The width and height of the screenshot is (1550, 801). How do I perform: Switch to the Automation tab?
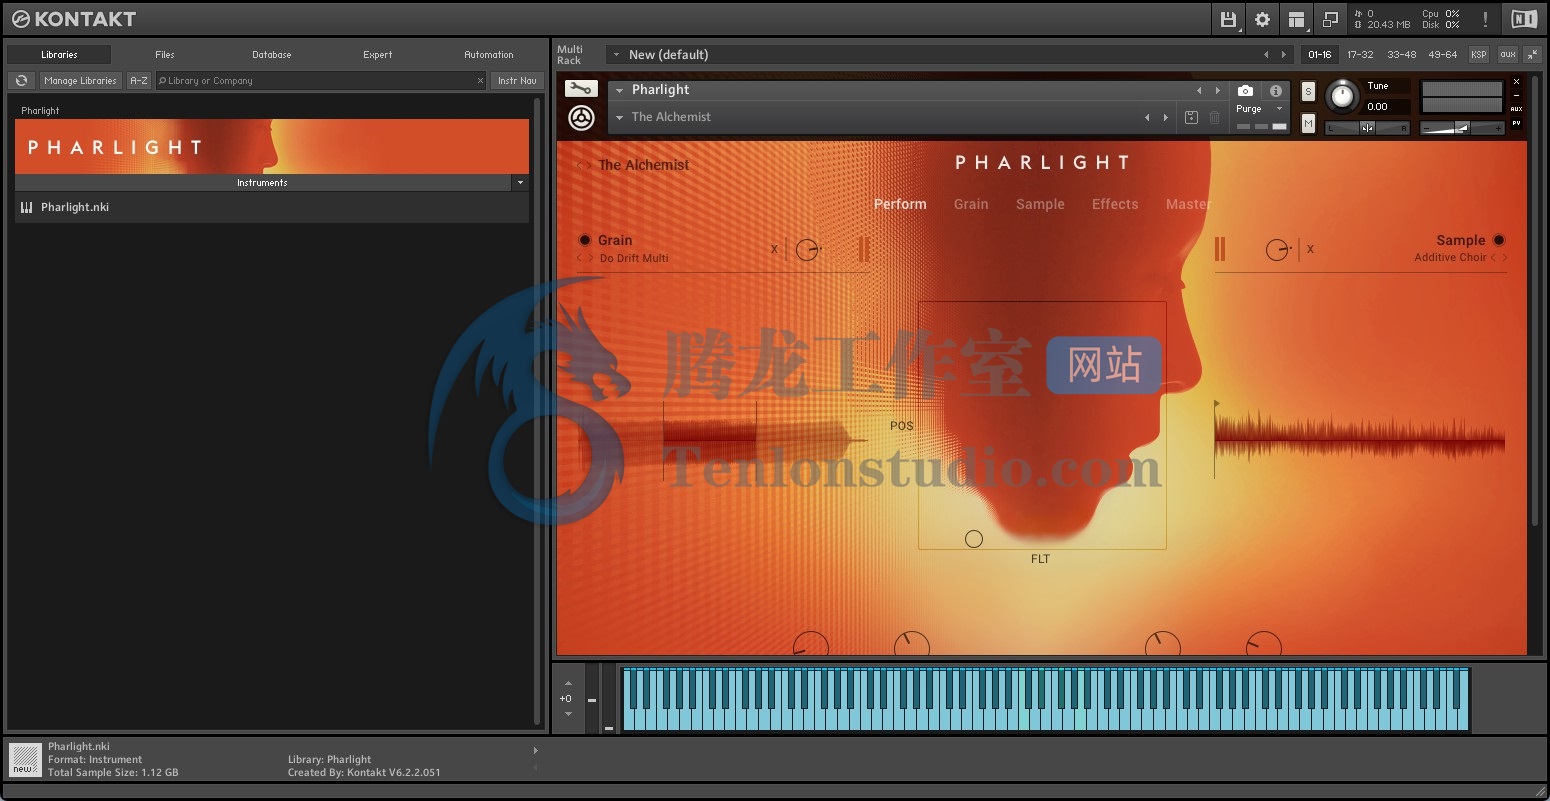click(x=489, y=55)
